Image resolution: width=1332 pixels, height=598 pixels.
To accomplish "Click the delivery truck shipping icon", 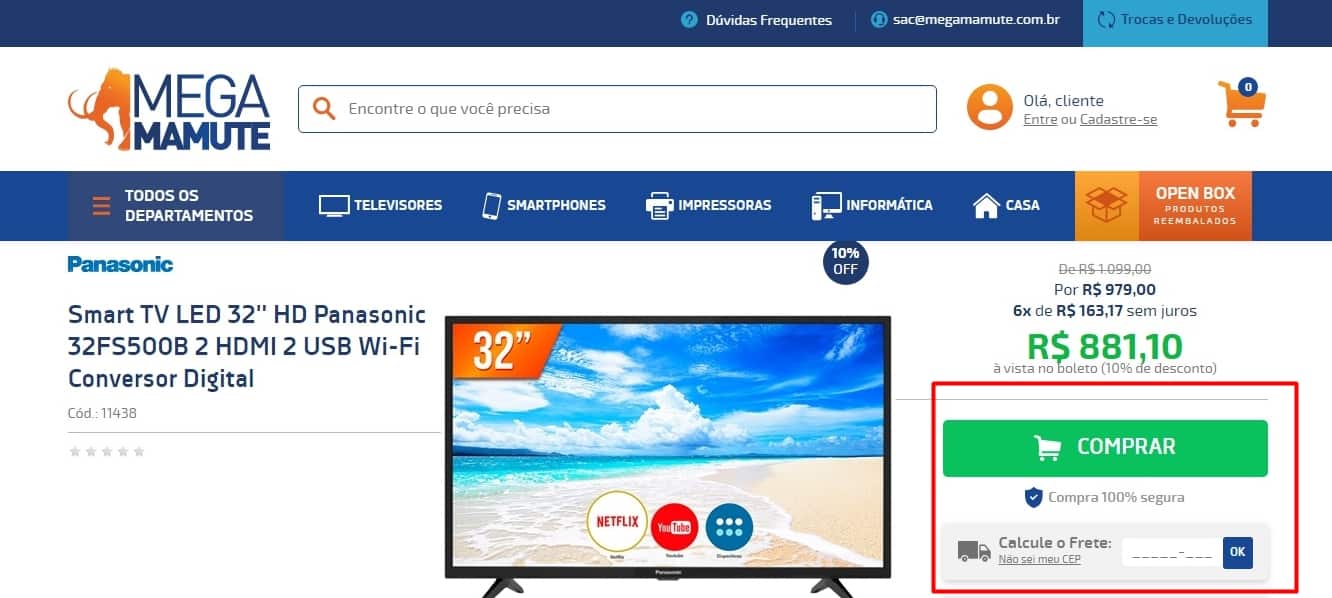I will 973,551.
